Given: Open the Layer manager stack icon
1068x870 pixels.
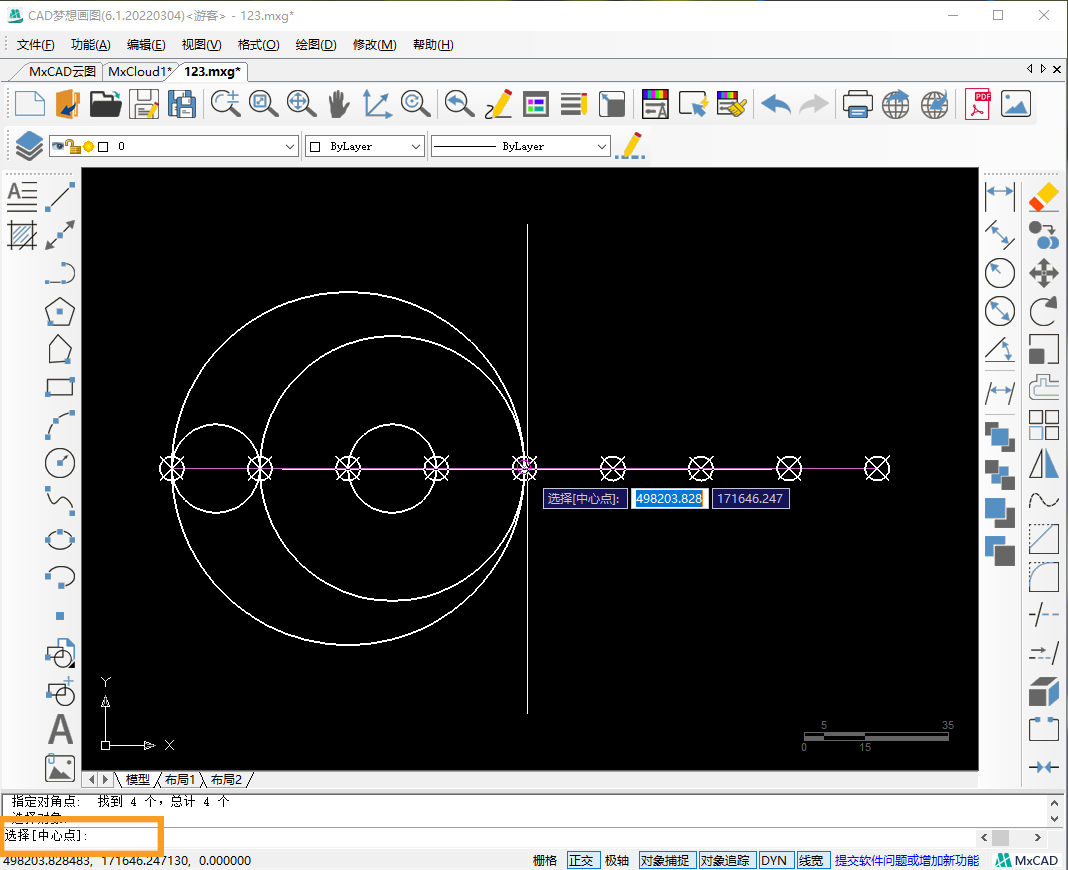Looking at the screenshot, I should (29, 146).
